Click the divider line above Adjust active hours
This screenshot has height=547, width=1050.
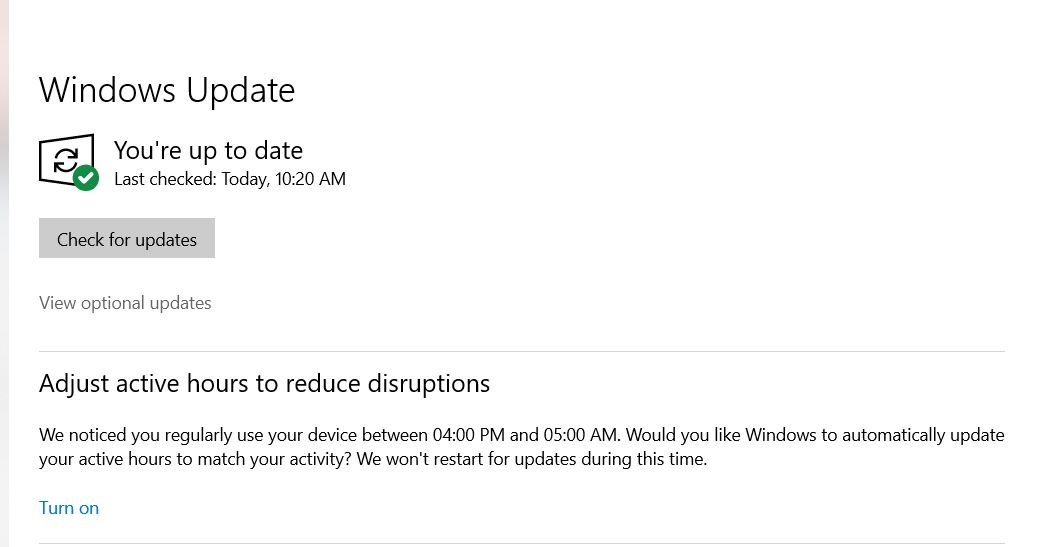tap(522, 351)
